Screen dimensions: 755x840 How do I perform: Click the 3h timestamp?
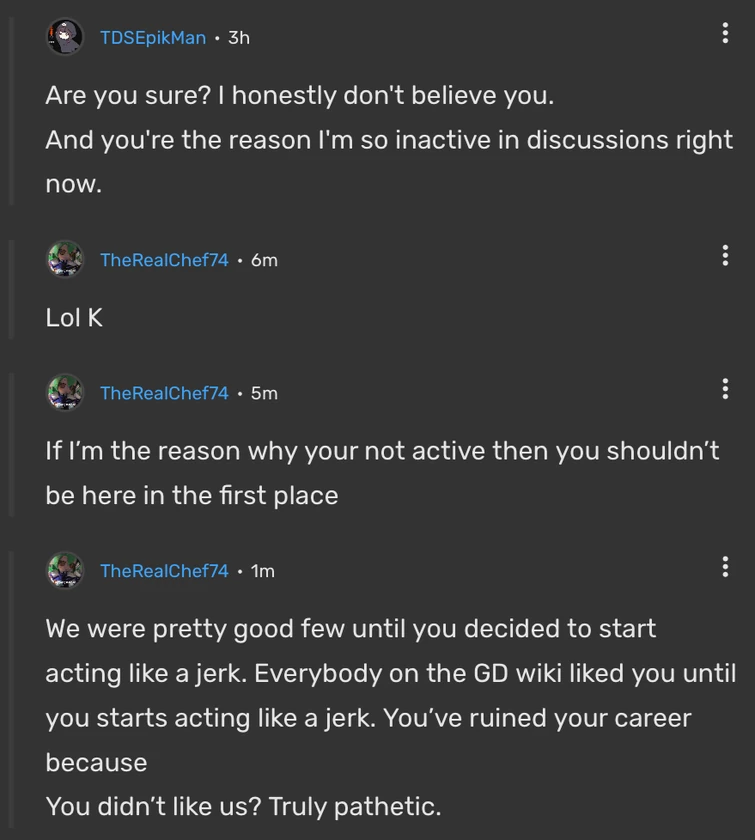238,38
